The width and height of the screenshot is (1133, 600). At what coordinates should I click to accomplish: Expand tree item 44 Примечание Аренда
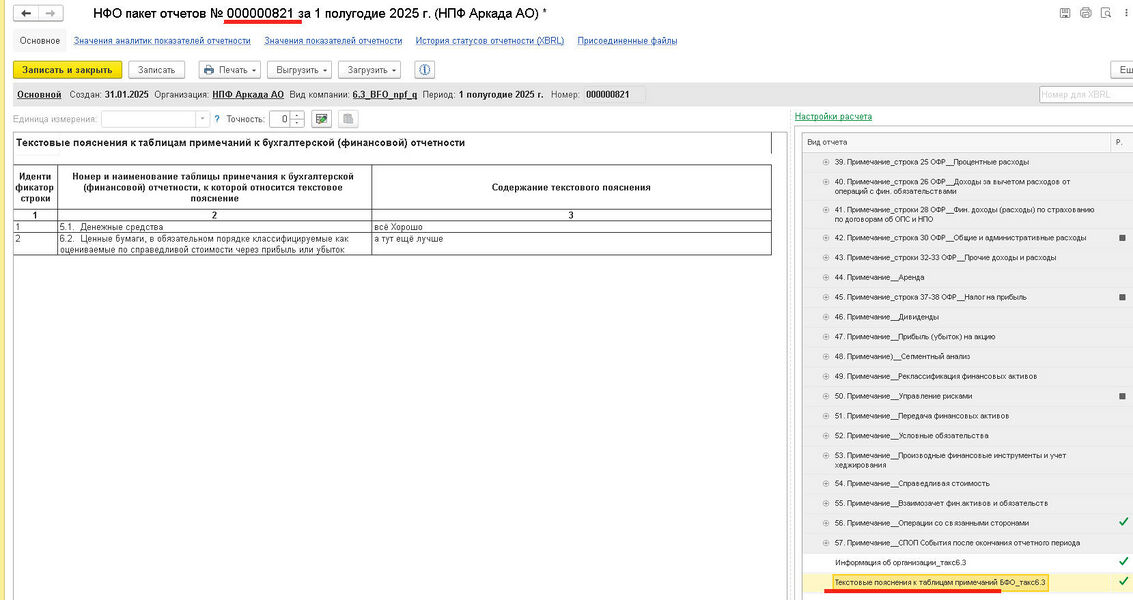[x=826, y=277]
